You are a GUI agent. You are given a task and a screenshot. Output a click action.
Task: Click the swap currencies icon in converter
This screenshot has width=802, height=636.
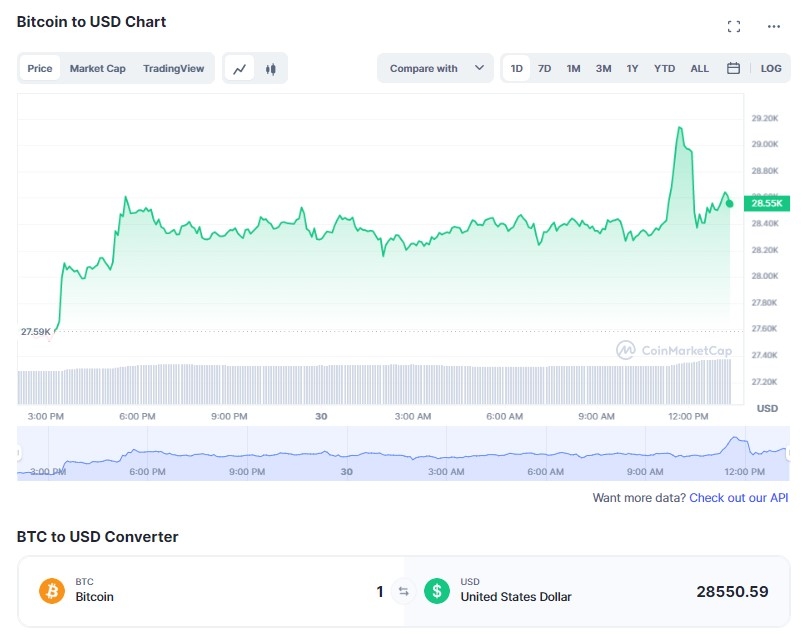404,591
